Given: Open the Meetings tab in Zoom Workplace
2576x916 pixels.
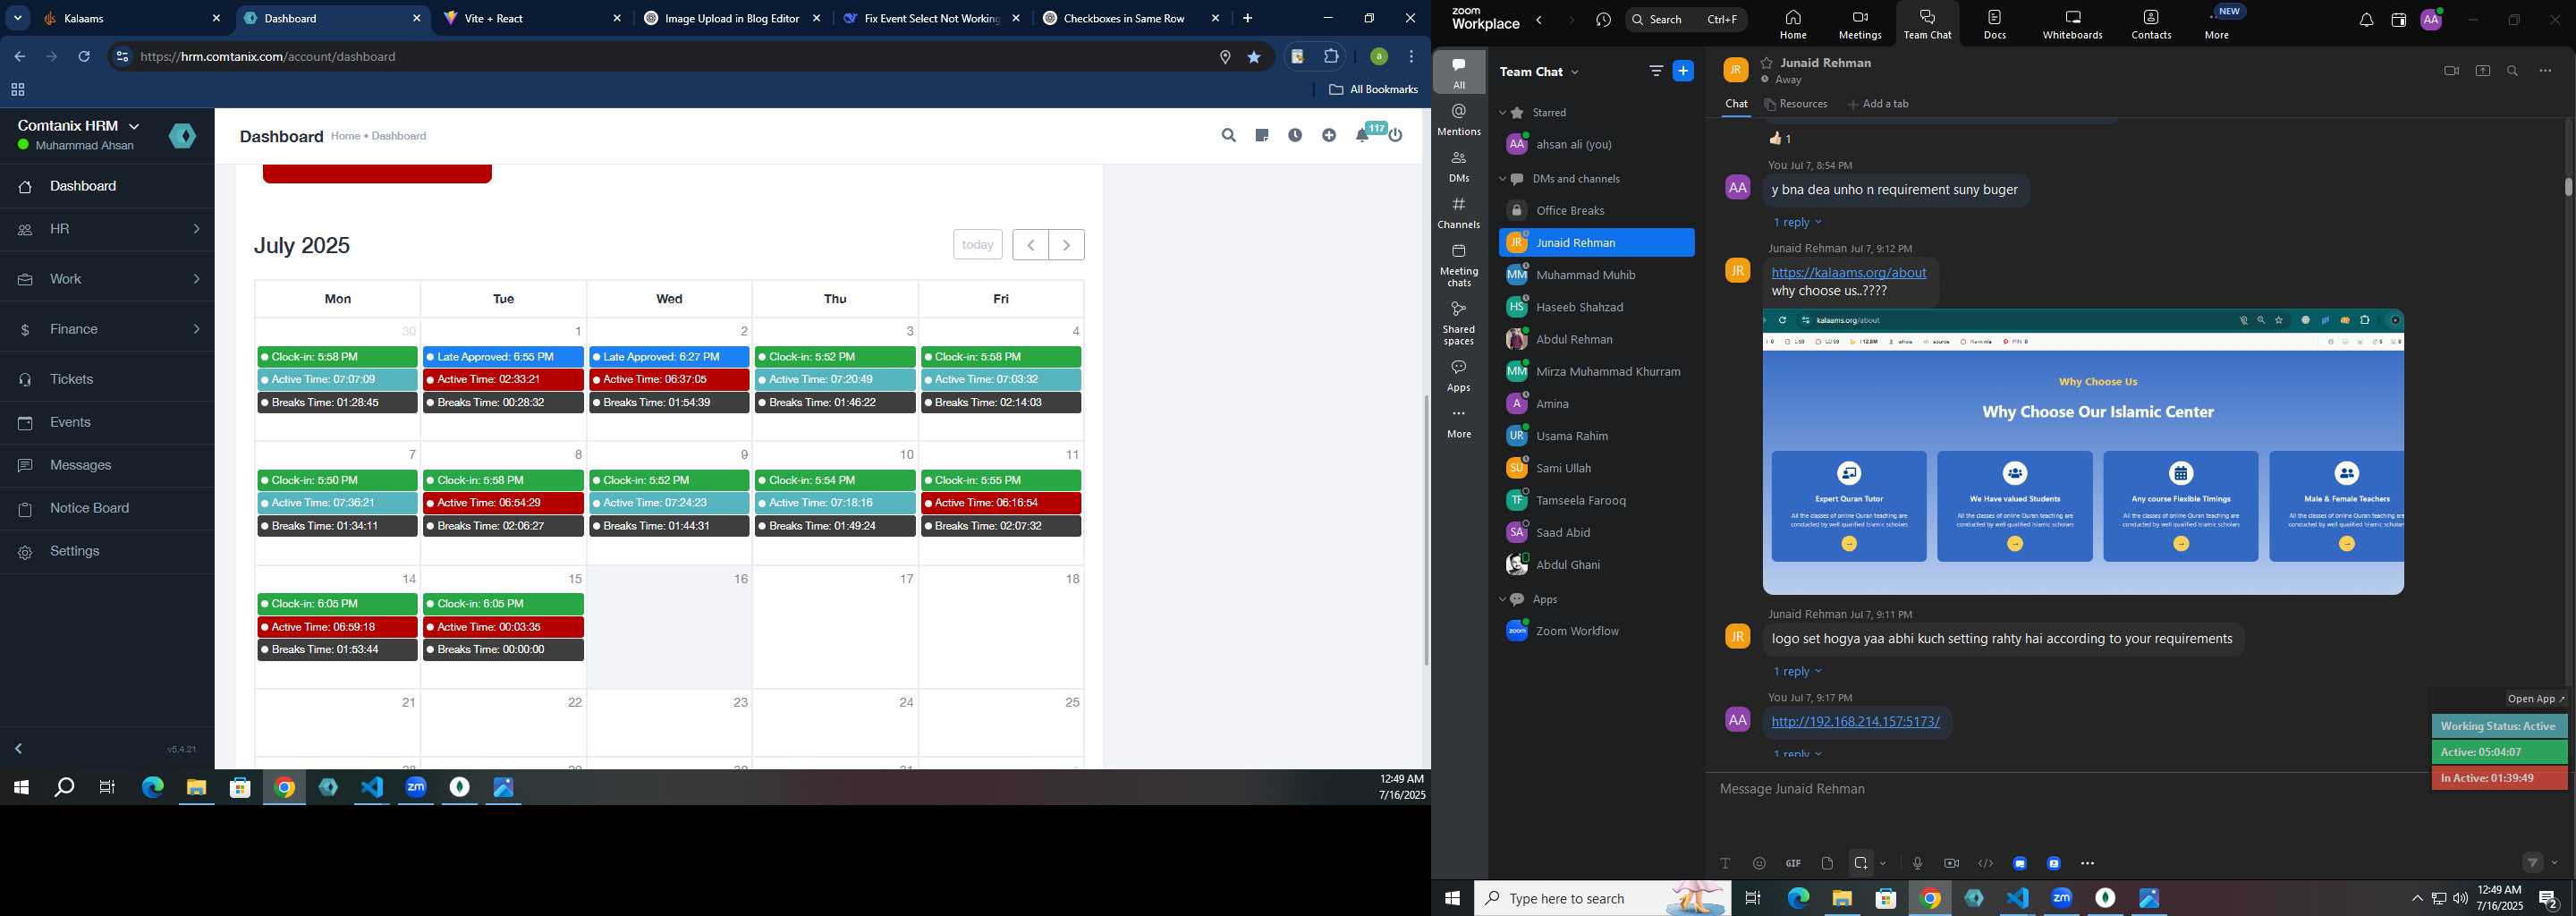Looking at the screenshot, I should click(x=1860, y=24).
